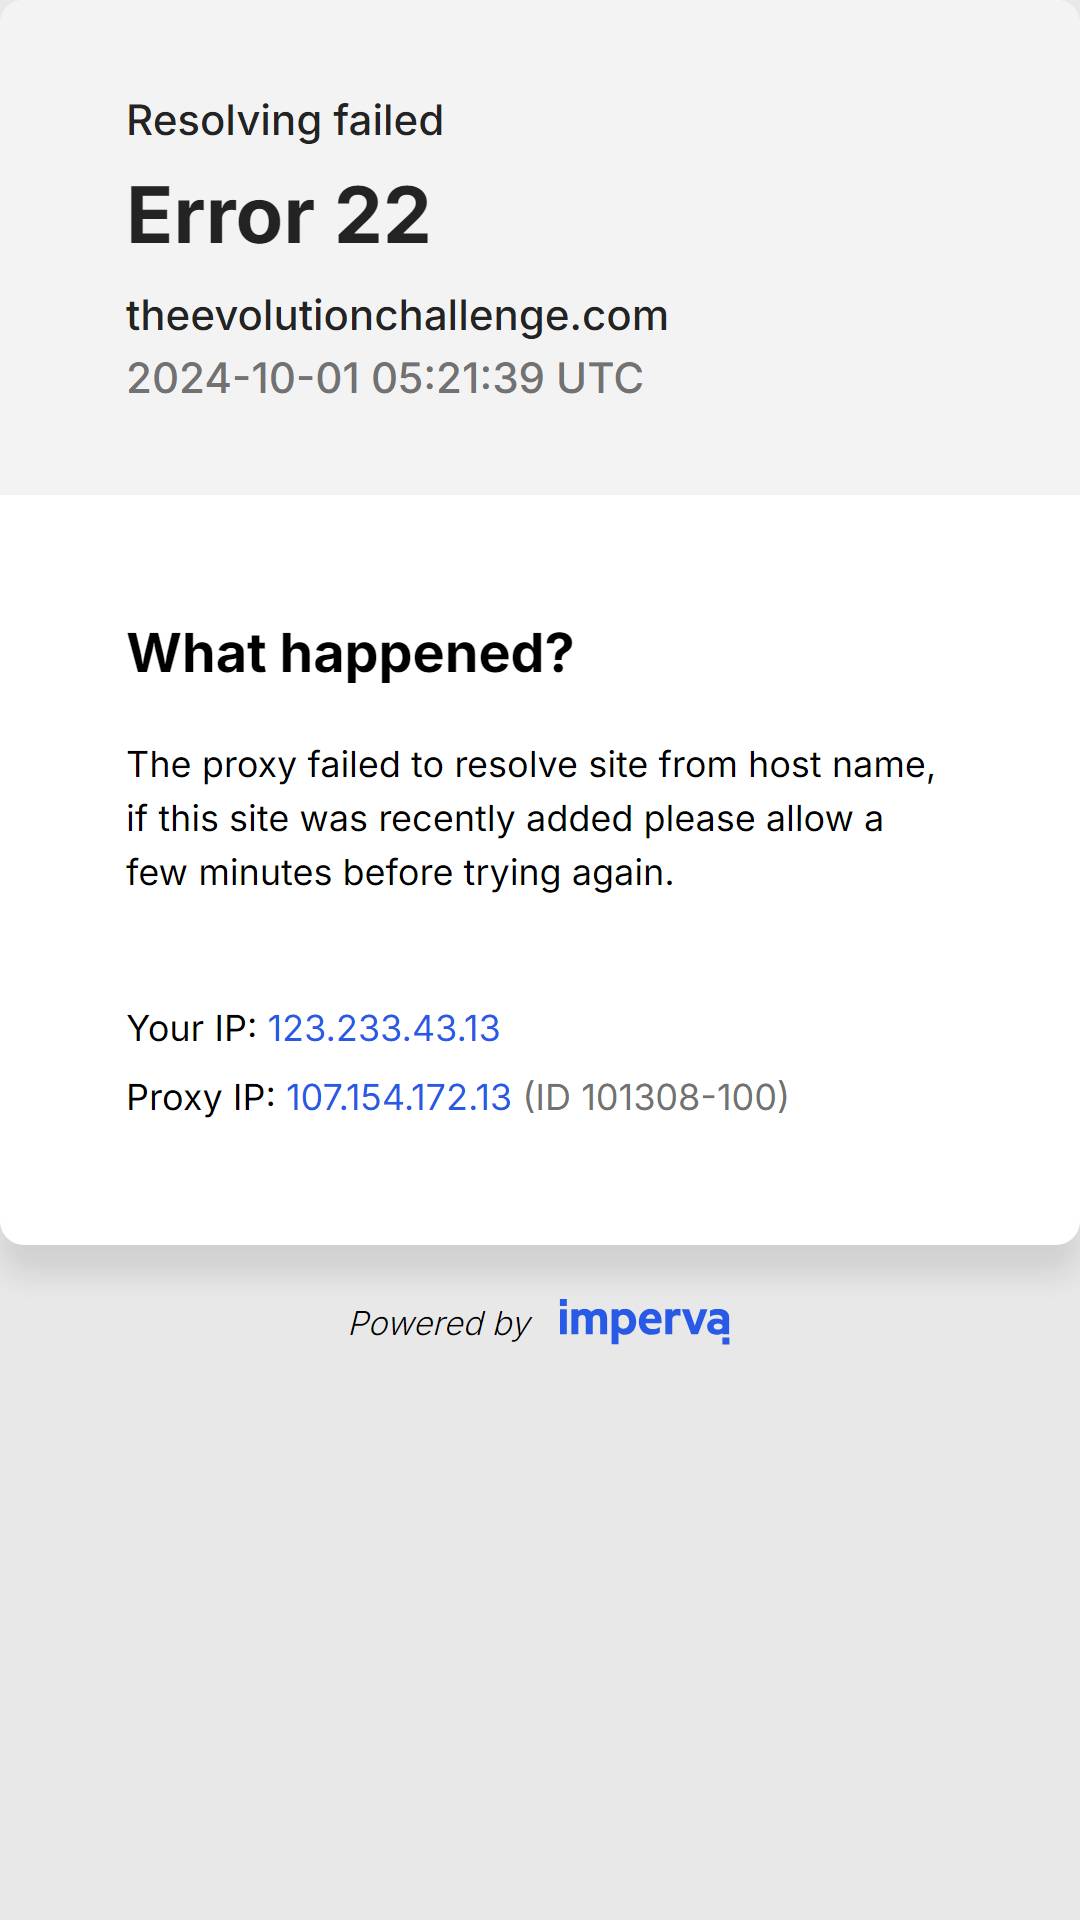The height and width of the screenshot is (1920, 1080).
Task: Click the 'if this site was recently added' line
Action: [505, 819]
